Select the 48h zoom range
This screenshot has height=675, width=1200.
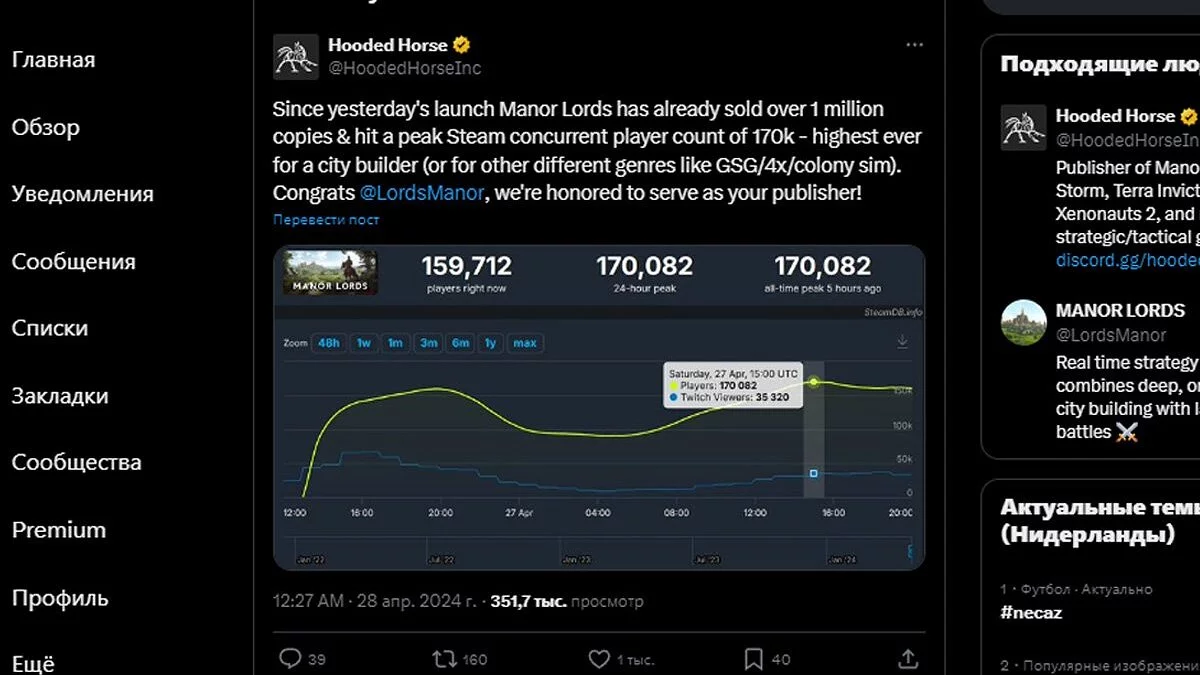[328, 343]
